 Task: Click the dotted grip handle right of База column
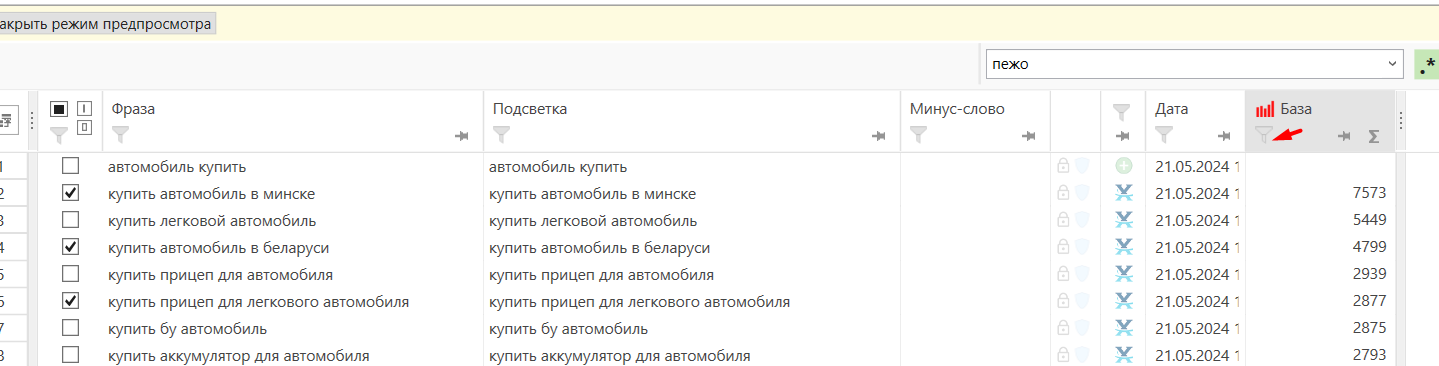(1401, 120)
